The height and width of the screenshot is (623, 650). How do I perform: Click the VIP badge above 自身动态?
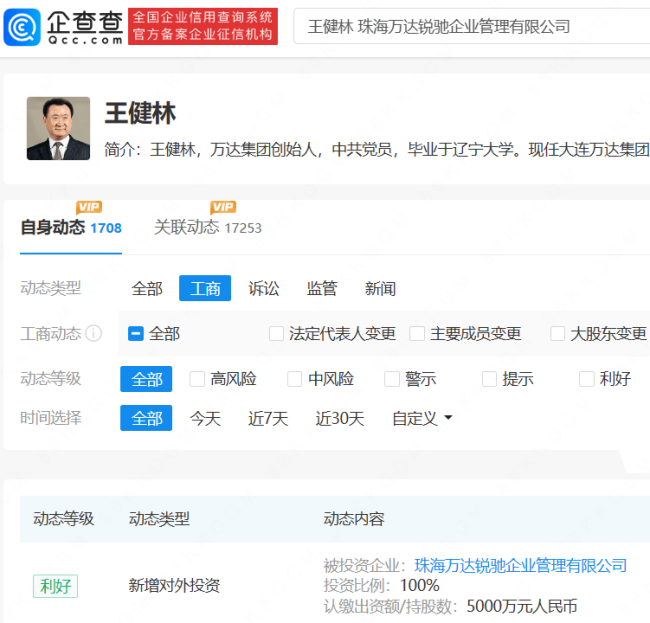(x=89, y=207)
